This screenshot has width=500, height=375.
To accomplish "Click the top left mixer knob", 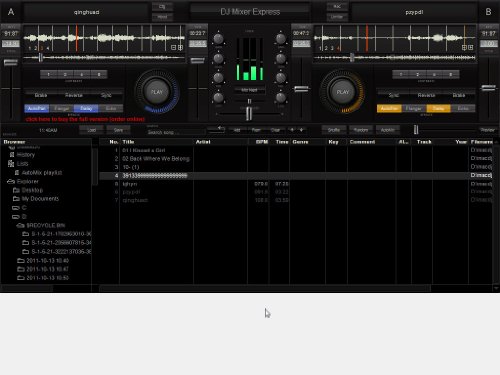I will [218, 39].
